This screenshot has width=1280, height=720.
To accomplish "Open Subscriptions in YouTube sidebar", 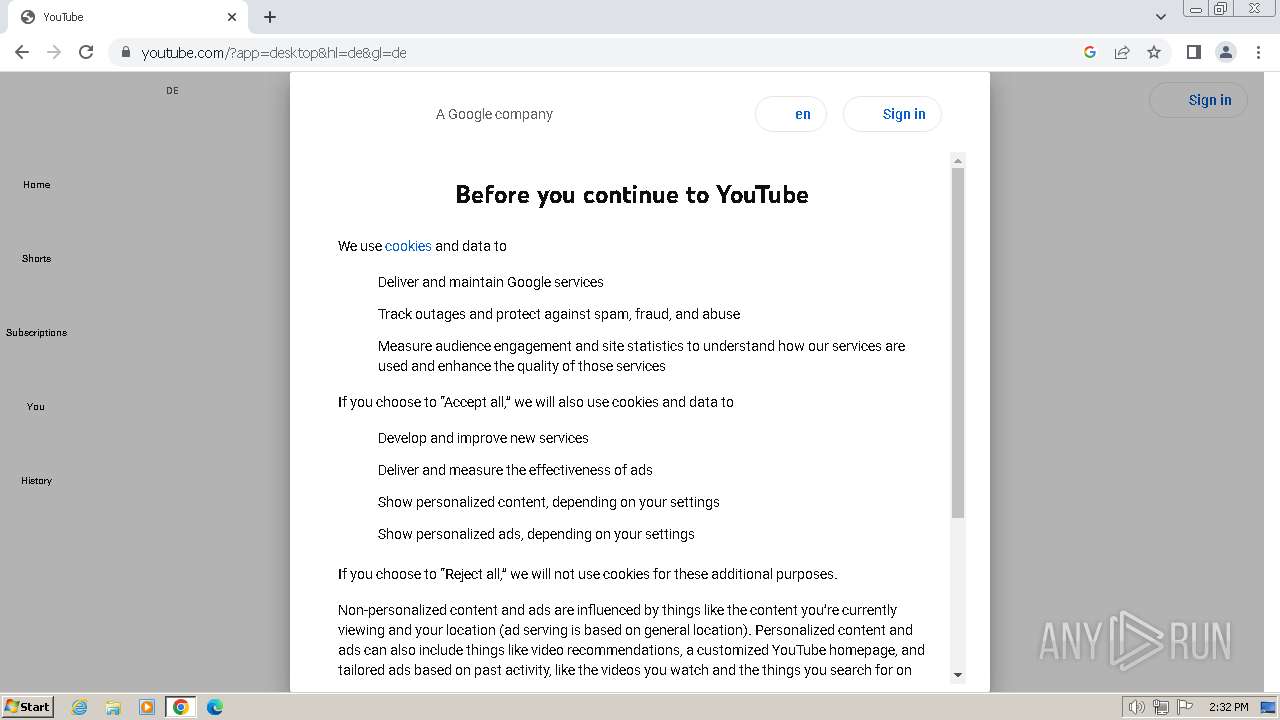I will (36, 333).
